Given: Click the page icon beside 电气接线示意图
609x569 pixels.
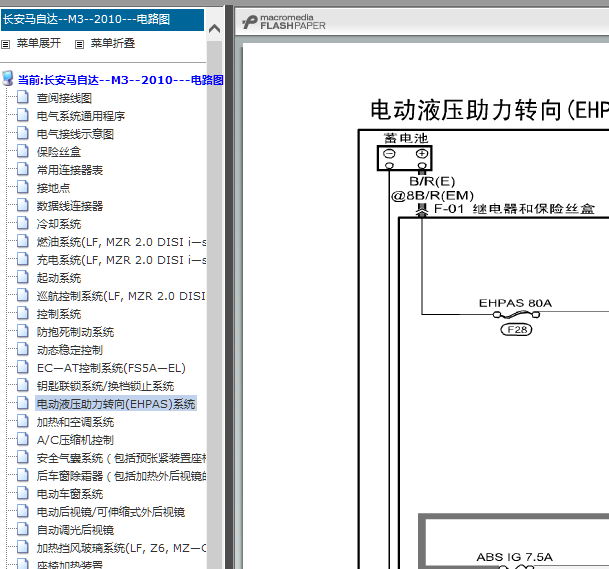Looking at the screenshot, I should point(23,133).
